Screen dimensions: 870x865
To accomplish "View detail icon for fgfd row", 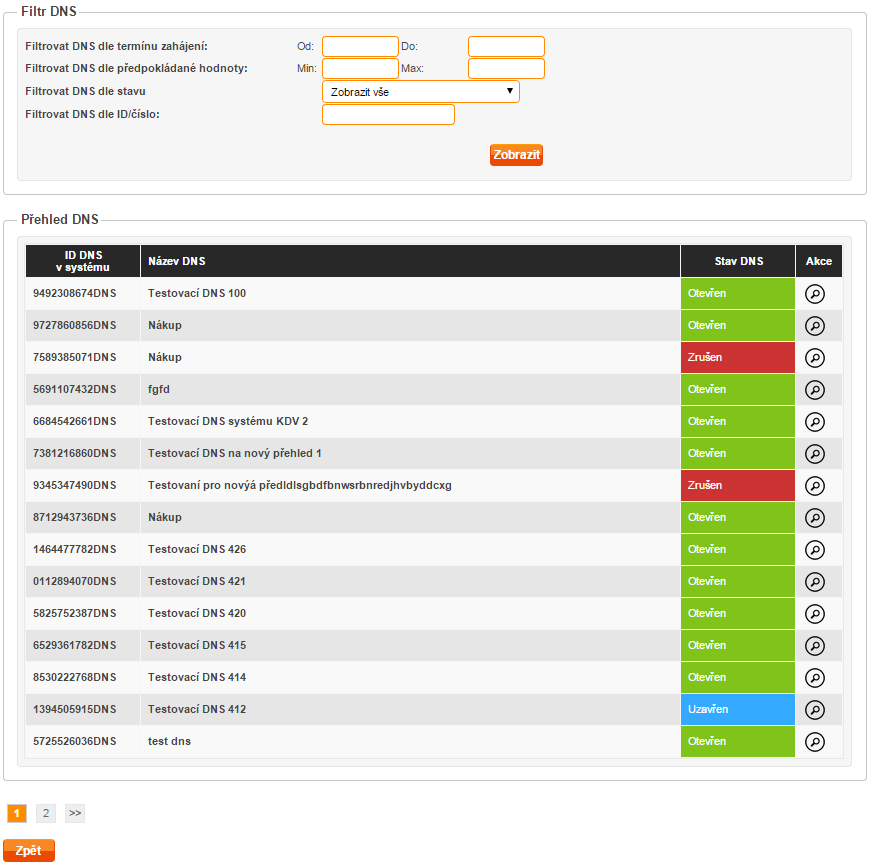I will [815, 389].
